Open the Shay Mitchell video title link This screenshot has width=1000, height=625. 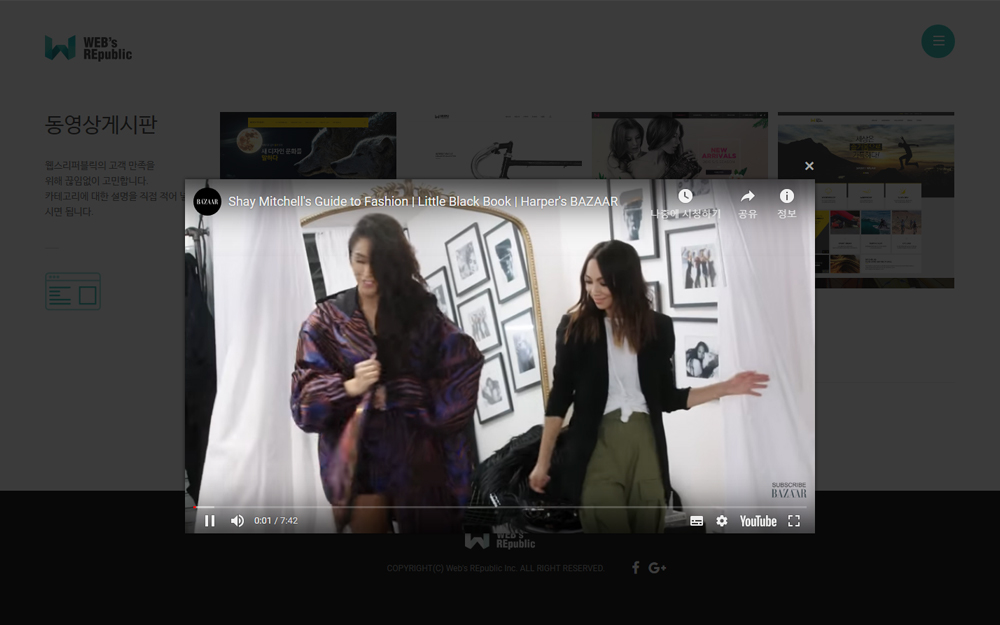click(423, 202)
